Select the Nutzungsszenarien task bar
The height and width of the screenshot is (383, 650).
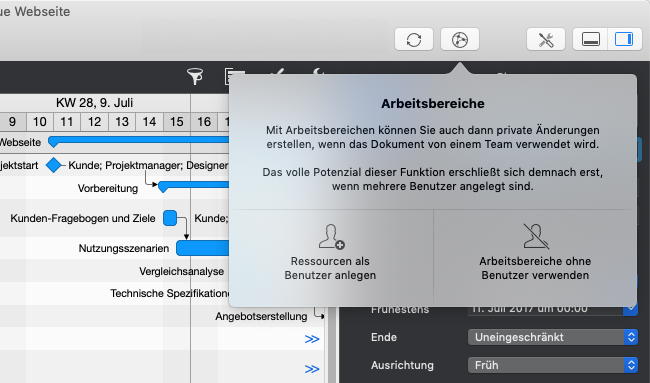[202, 248]
